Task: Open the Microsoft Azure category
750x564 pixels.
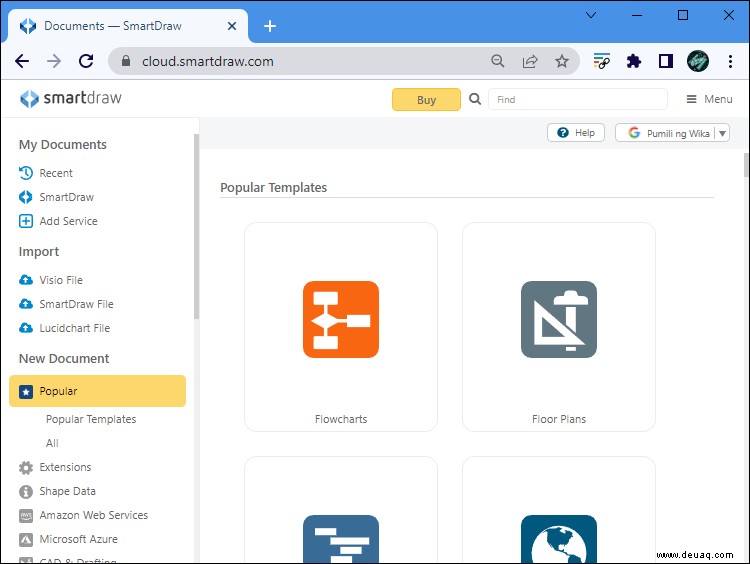Action: pos(68,539)
